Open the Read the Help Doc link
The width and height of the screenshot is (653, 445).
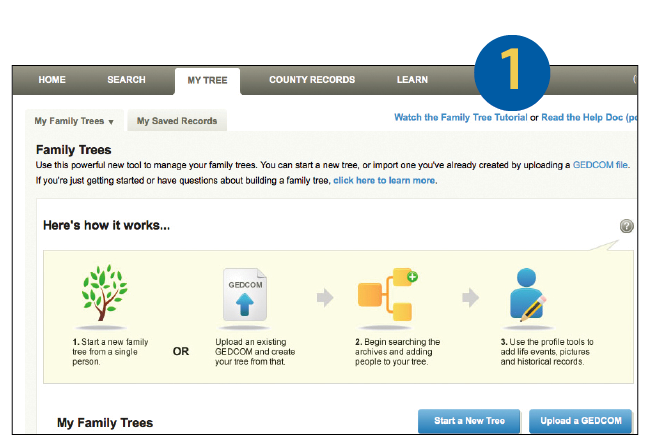pos(589,117)
